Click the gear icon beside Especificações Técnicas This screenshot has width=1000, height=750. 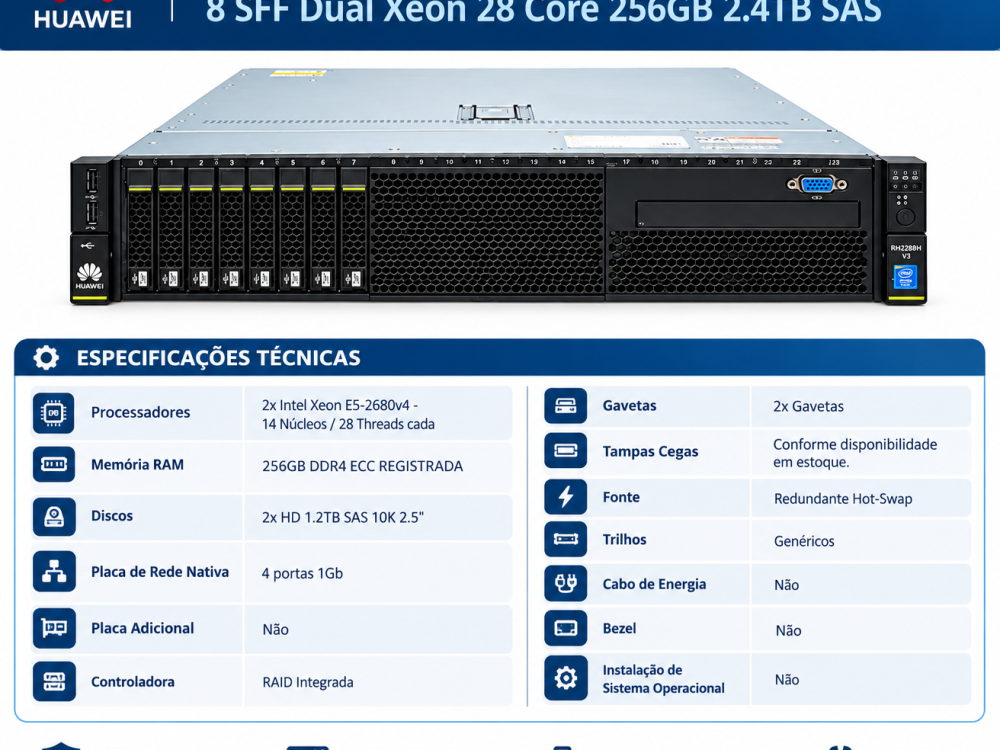46,358
